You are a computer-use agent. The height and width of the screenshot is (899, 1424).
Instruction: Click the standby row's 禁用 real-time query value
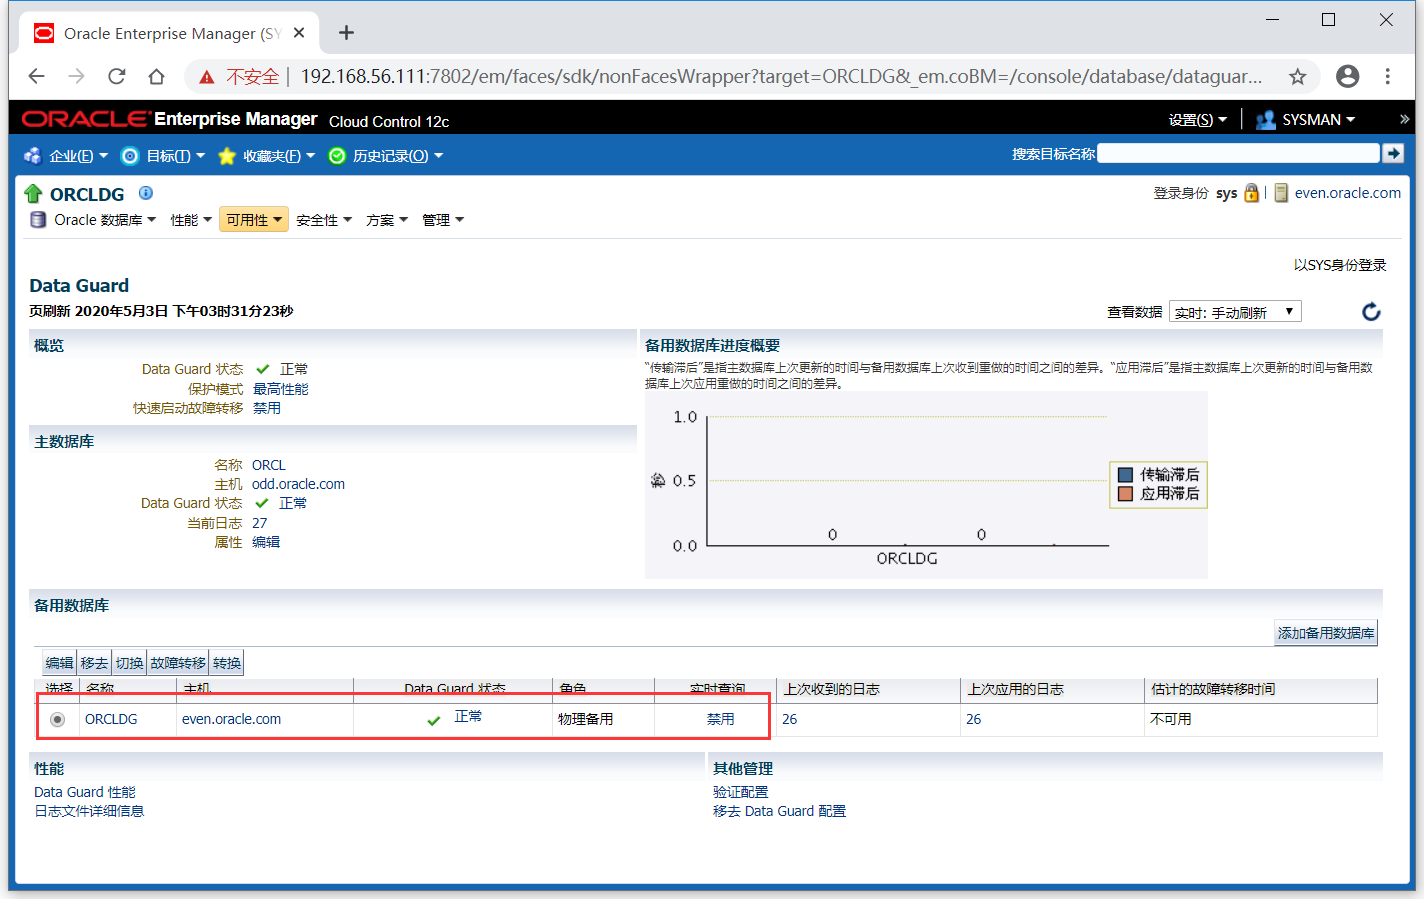(721, 719)
